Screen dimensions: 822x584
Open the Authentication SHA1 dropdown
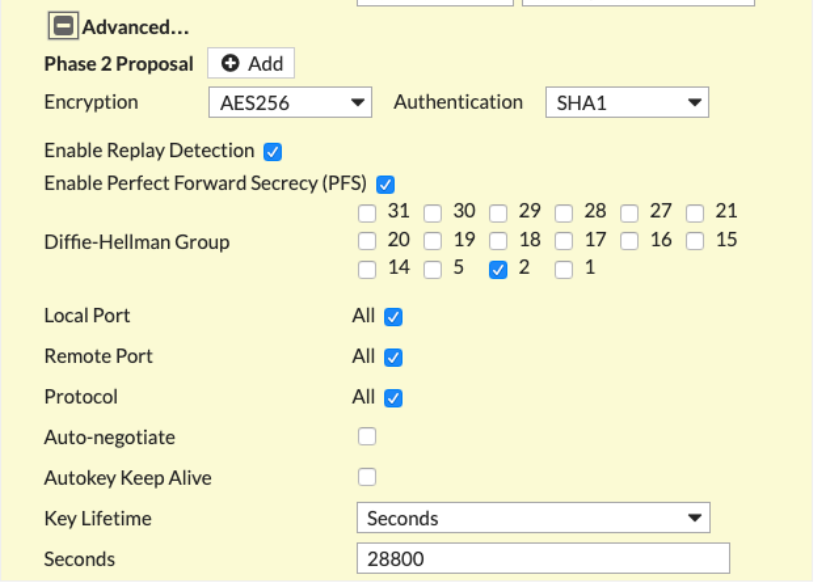click(x=627, y=103)
